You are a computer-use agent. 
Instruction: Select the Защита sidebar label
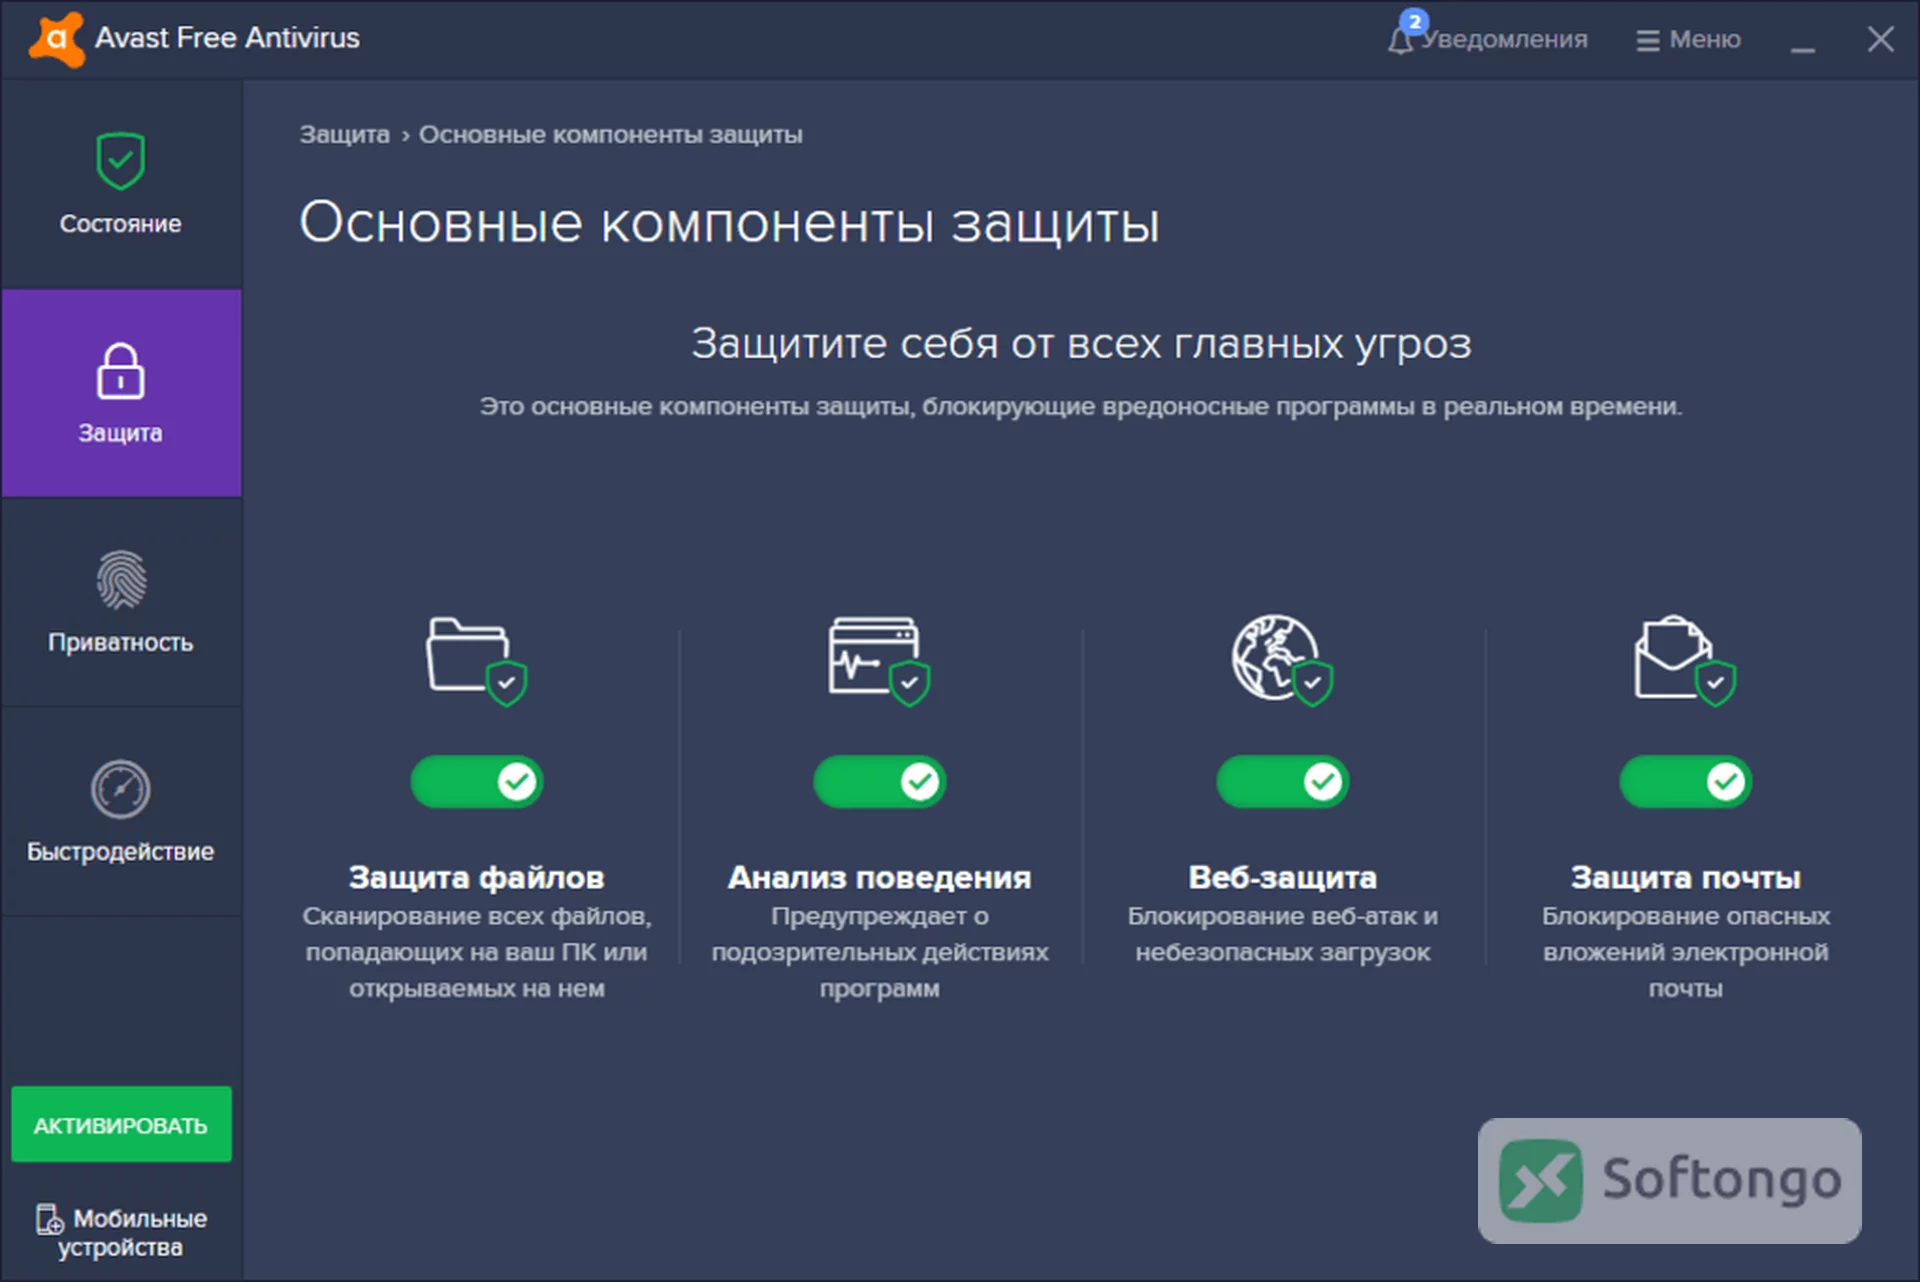(x=121, y=433)
